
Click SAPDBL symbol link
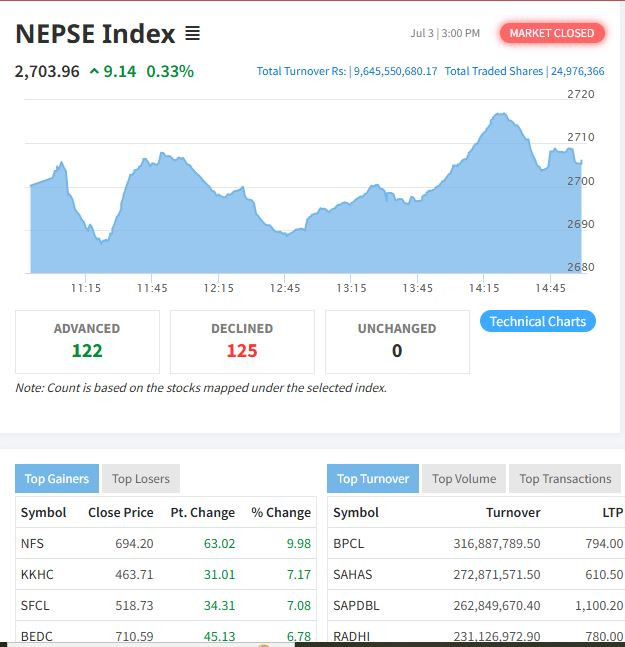click(x=356, y=605)
